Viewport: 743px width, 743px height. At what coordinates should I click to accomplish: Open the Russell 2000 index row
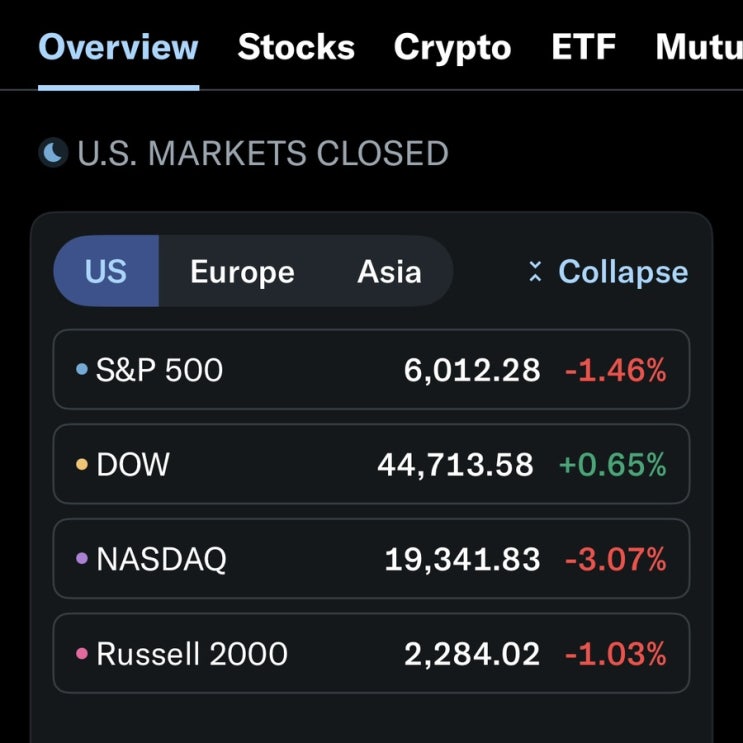371,653
